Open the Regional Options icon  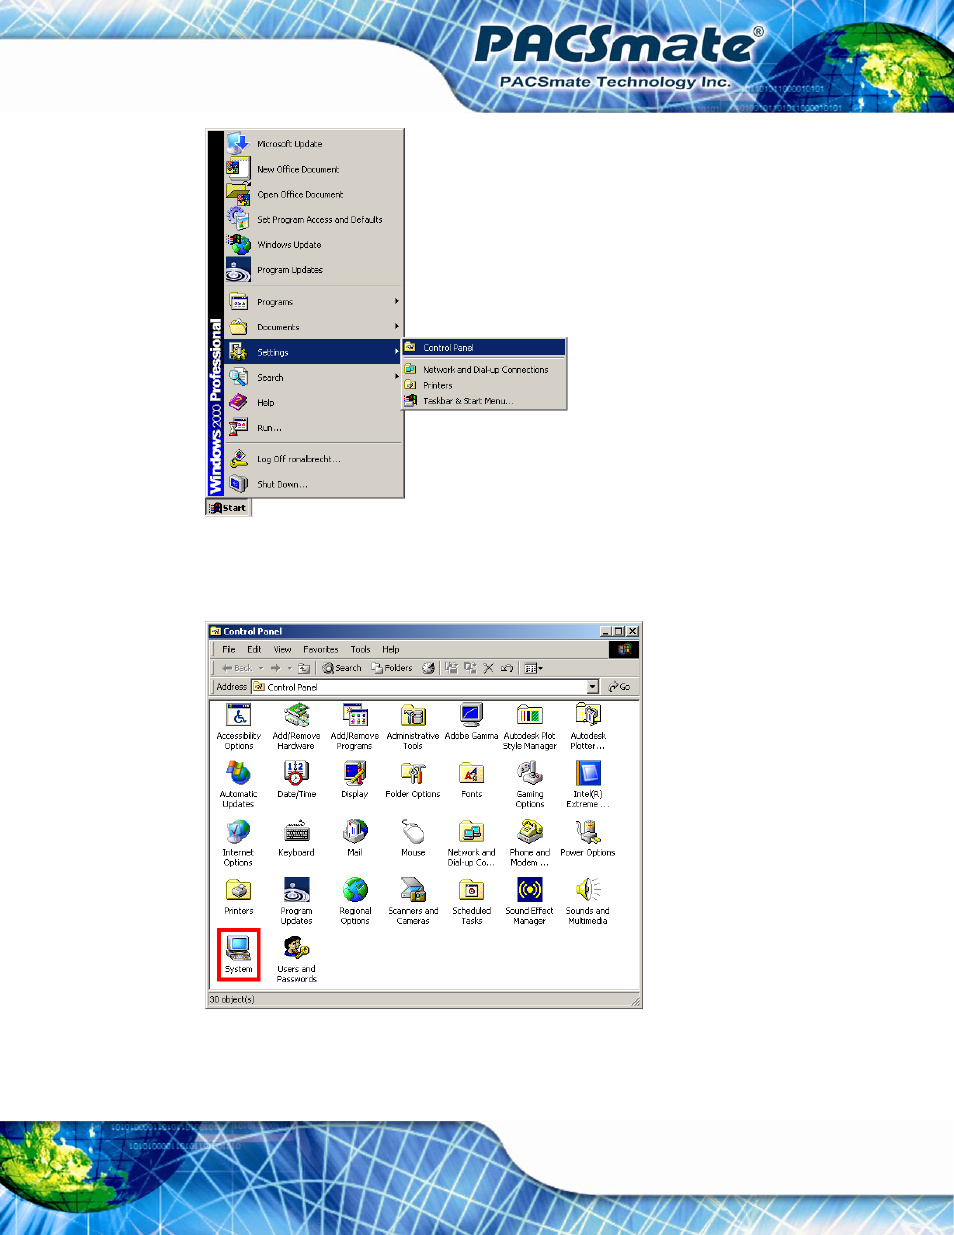click(x=354, y=901)
